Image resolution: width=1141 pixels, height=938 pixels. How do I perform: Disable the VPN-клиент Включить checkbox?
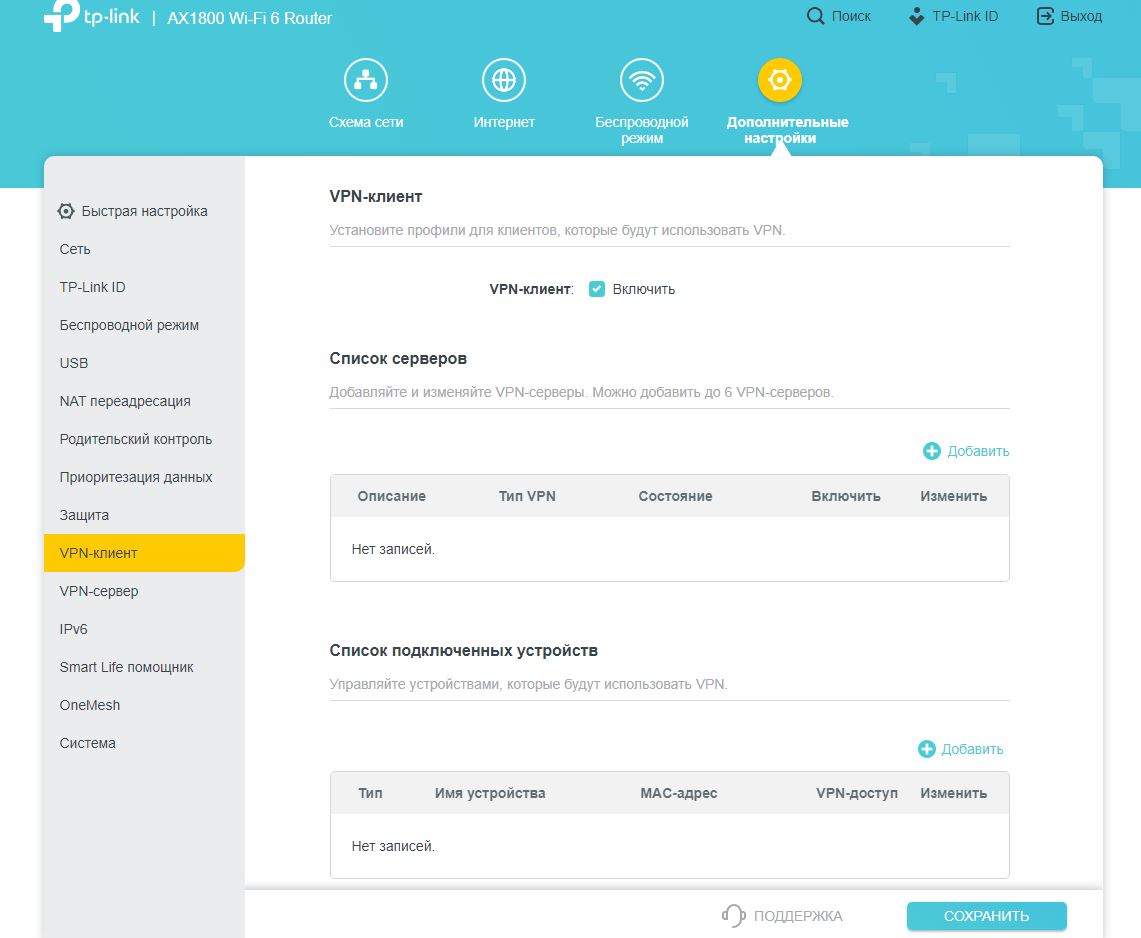point(597,289)
